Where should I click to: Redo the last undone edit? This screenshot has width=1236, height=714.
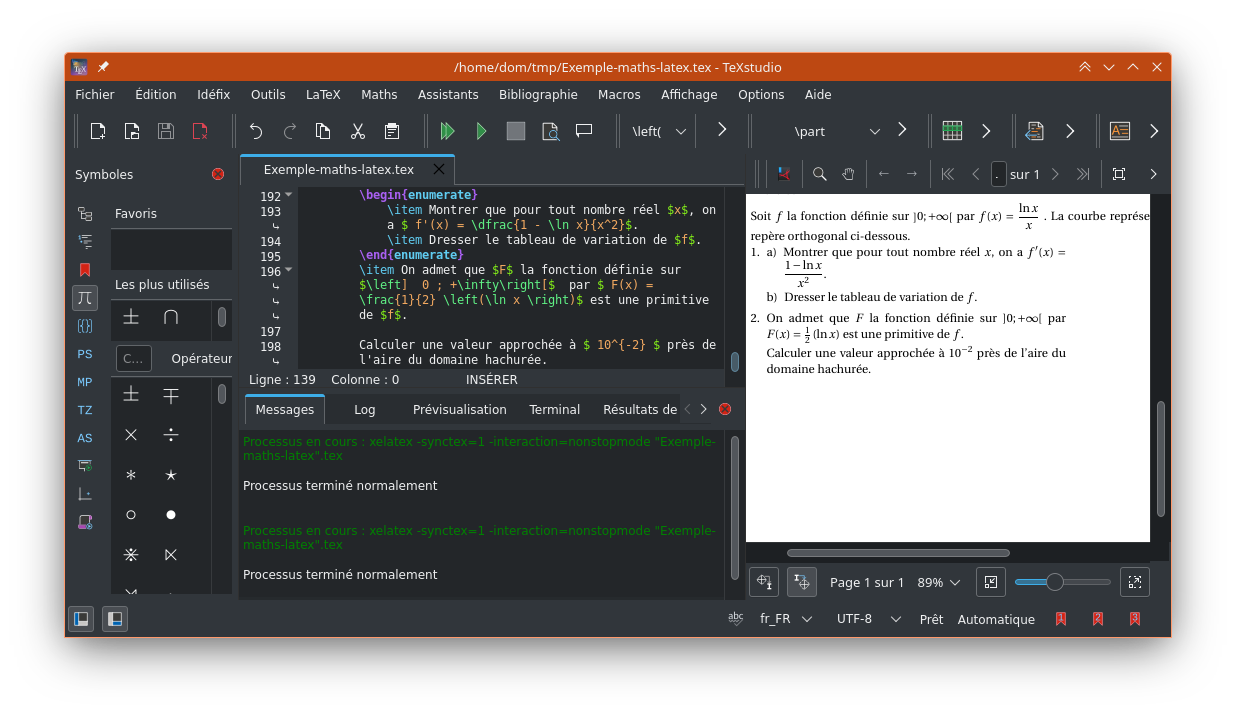[x=290, y=131]
